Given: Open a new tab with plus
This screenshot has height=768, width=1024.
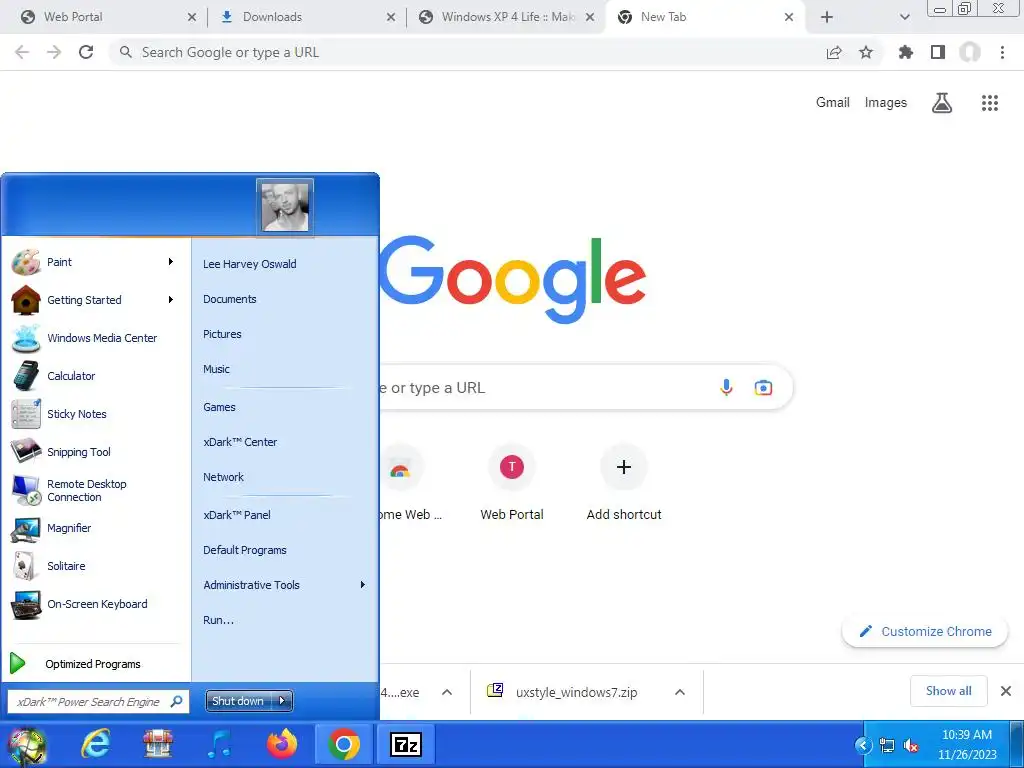Looking at the screenshot, I should tap(827, 17).
